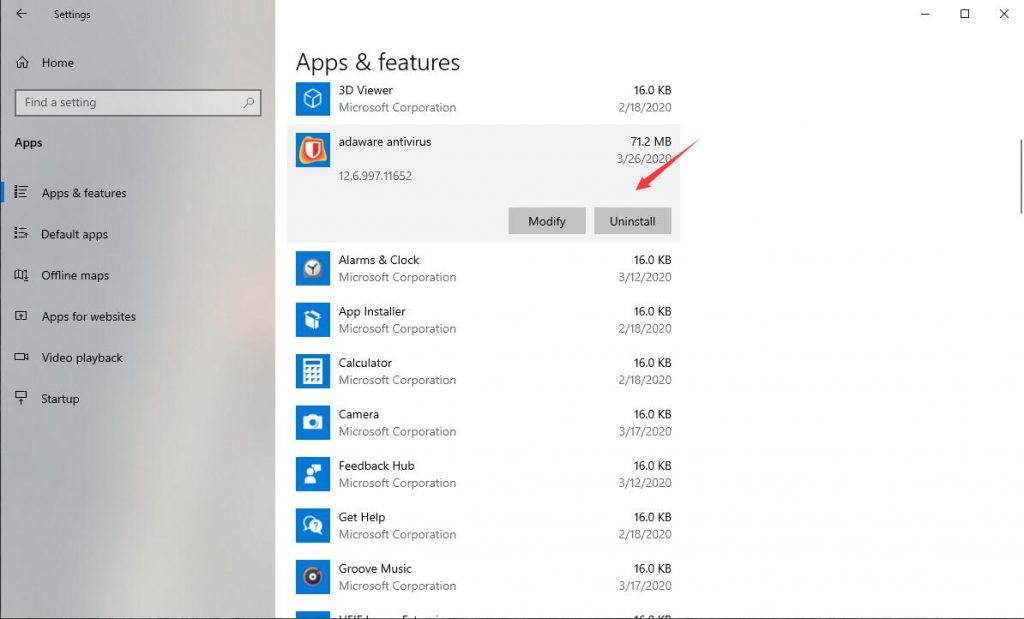Maximize the Settings window
Image resolution: width=1024 pixels, height=619 pixels.
965,14
